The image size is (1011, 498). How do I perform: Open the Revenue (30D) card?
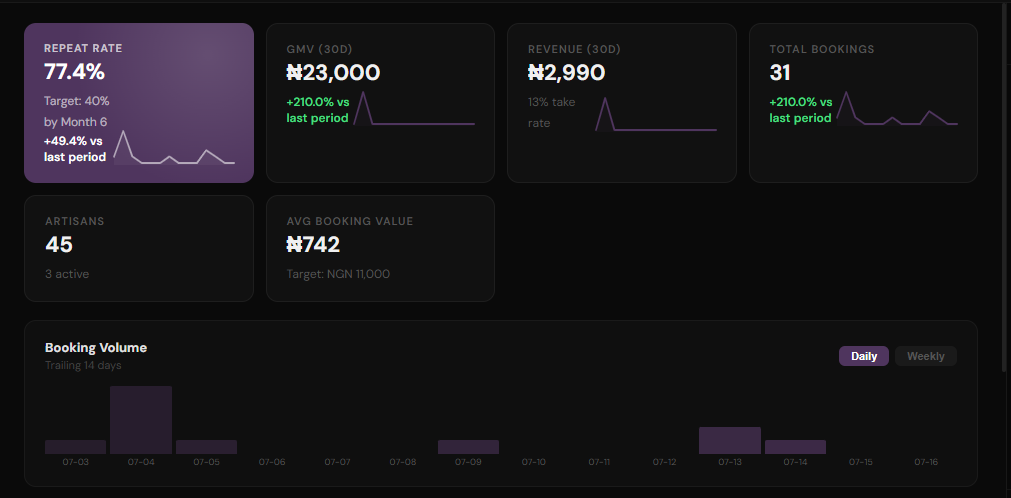click(622, 103)
